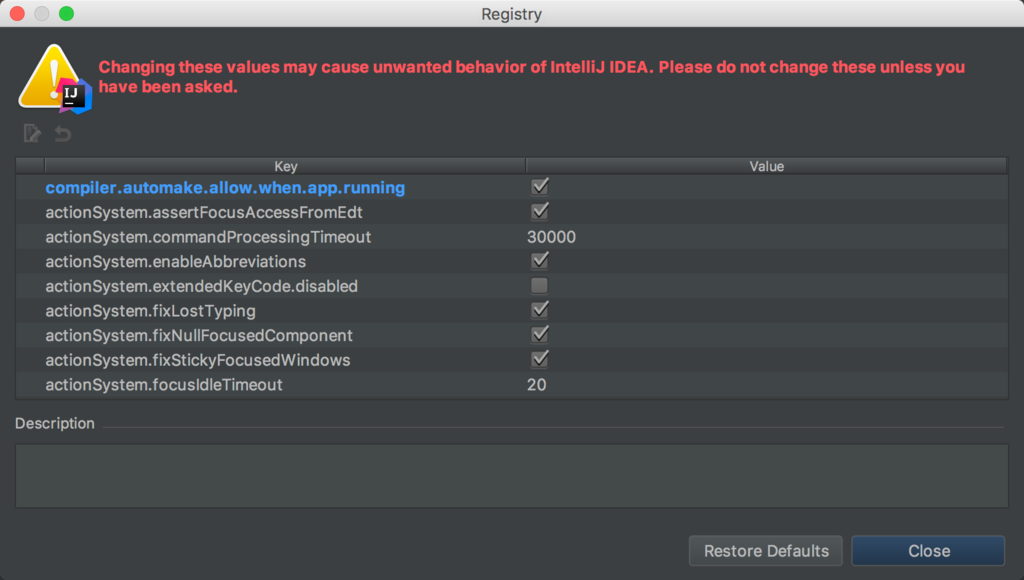Sort by the Key column header
This screenshot has height=580, width=1024.
[285, 166]
